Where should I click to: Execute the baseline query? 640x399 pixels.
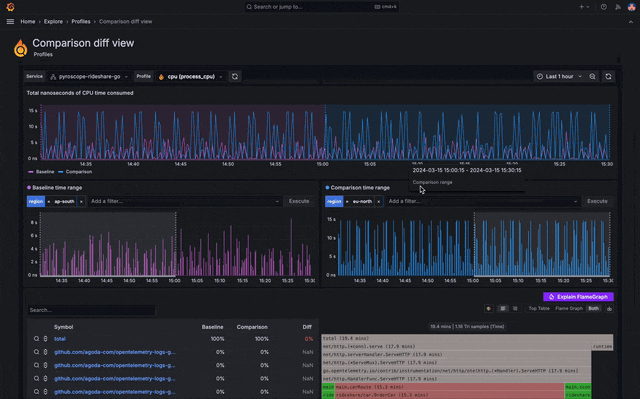coord(299,202)
